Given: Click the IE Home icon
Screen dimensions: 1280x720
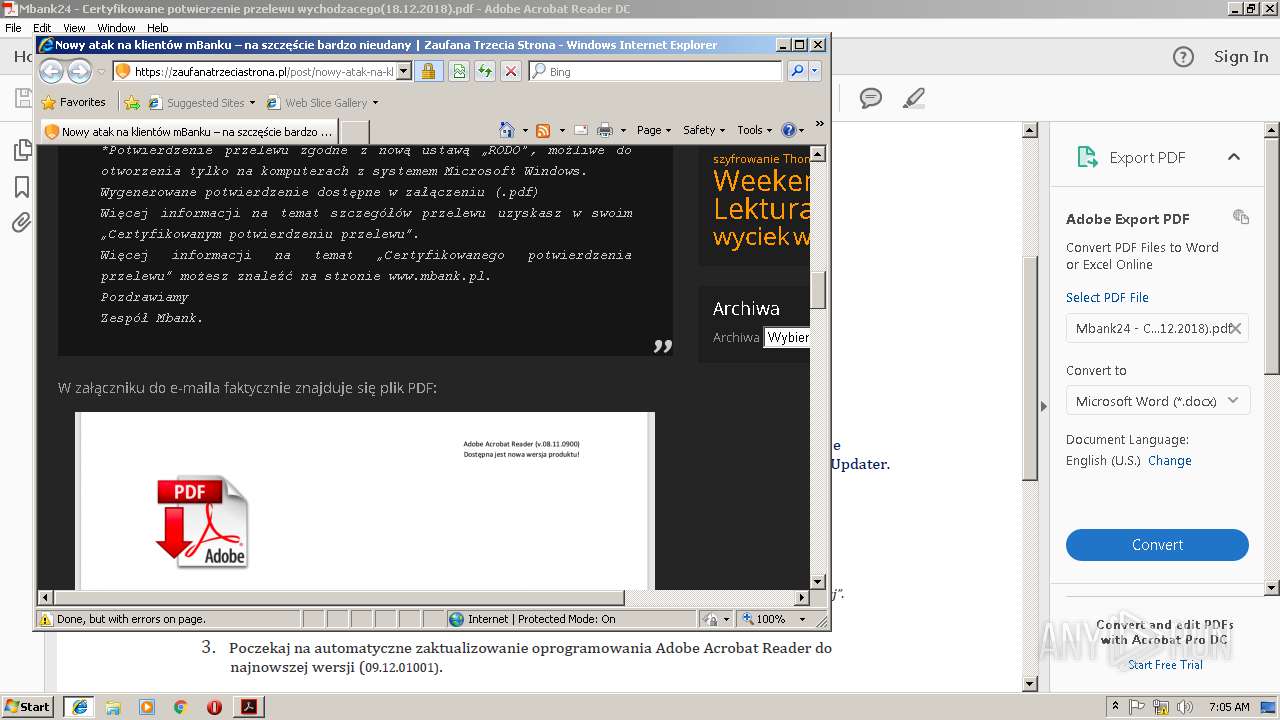Looking at the screenshot, I should [507, 130].
